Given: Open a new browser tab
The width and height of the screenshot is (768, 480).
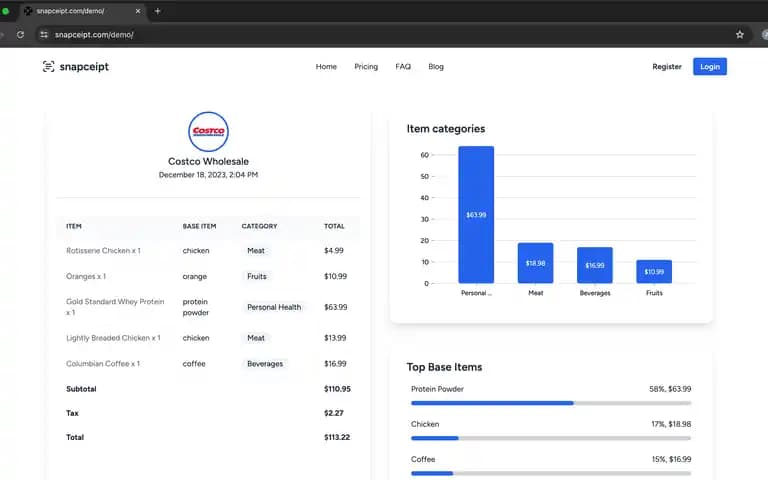Looking at the screenshot, I should pos(157,11).
